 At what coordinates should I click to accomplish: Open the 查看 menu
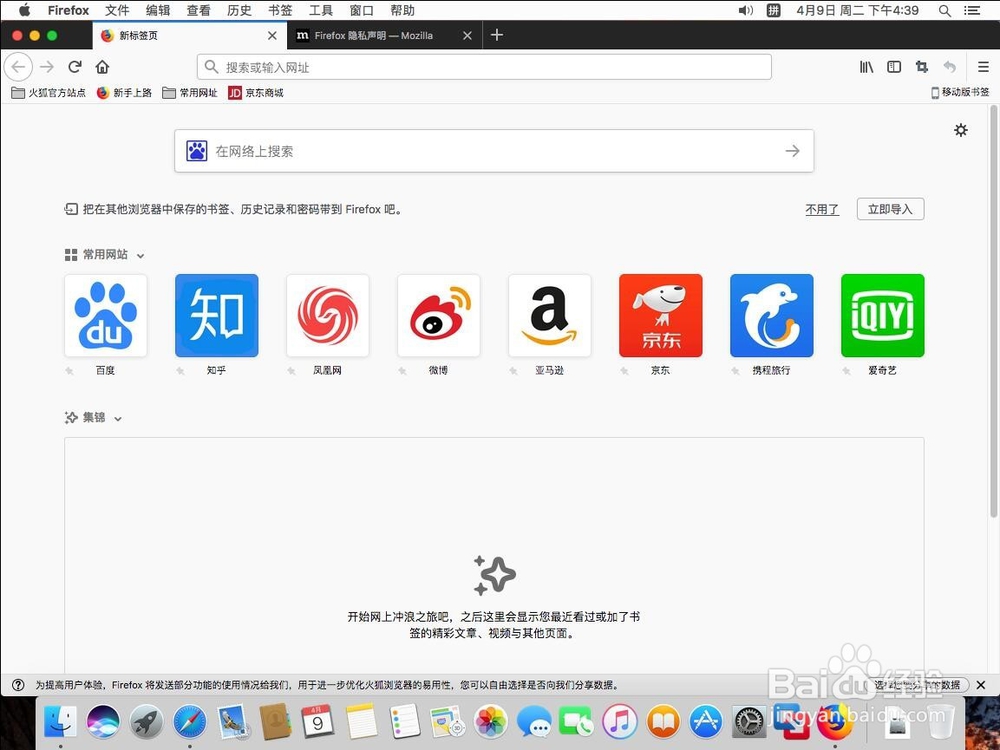(198, 10)
